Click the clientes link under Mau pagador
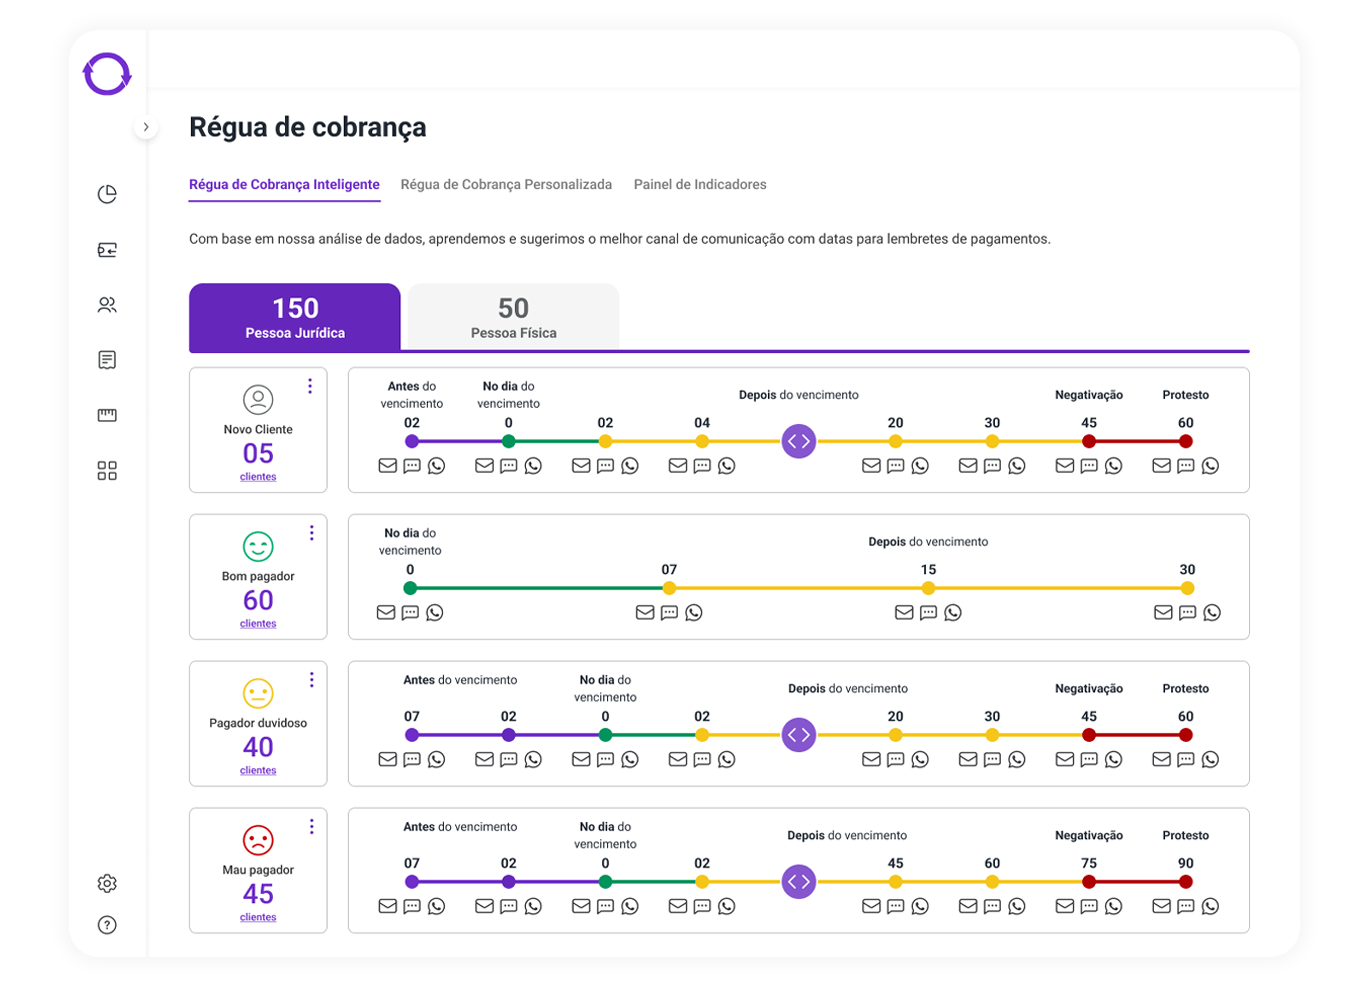 pyautogui.click(x=258, y=918)
